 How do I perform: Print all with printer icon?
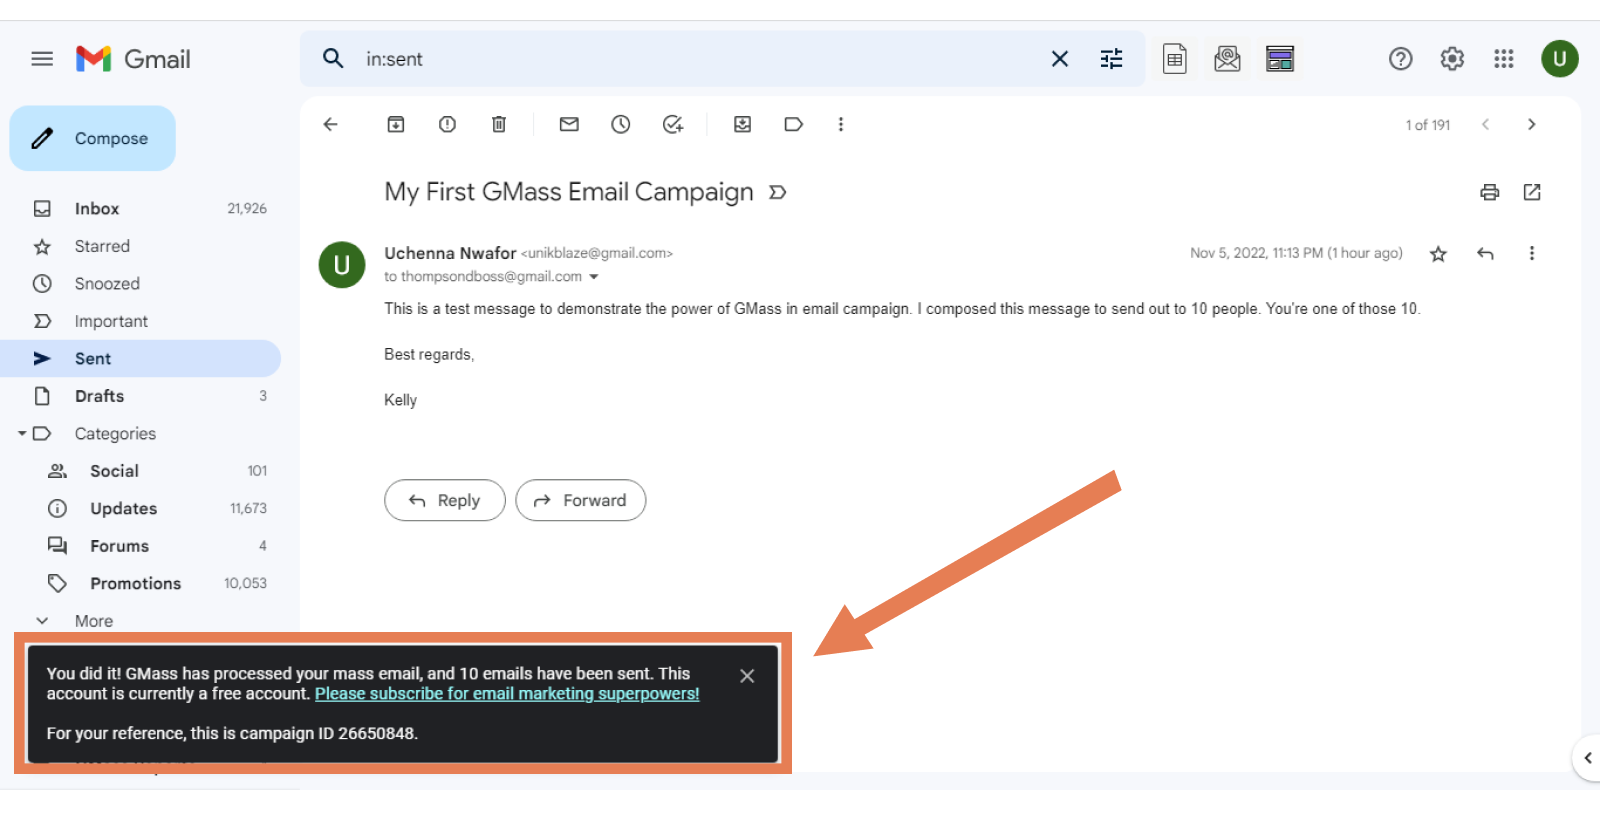tap(1490, 192)
